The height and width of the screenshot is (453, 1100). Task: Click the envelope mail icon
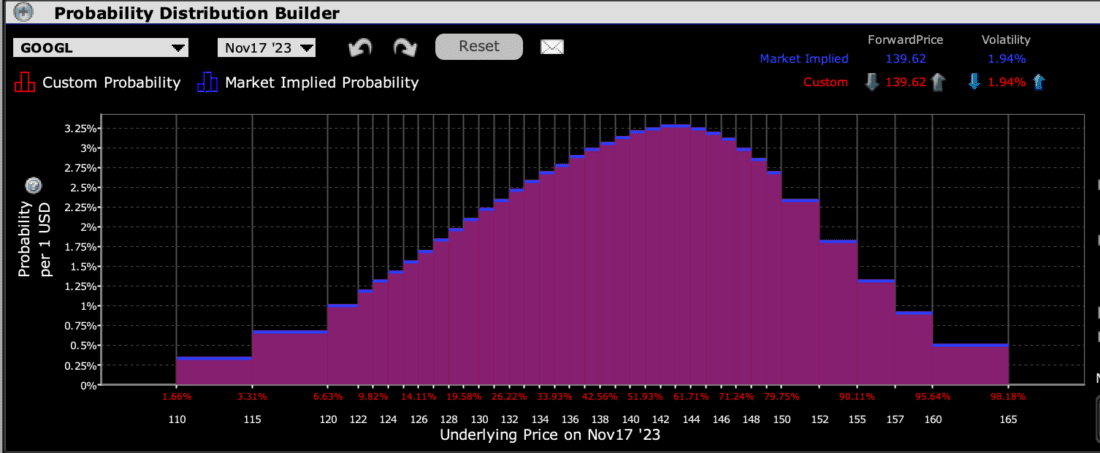[x=552, y=47]
